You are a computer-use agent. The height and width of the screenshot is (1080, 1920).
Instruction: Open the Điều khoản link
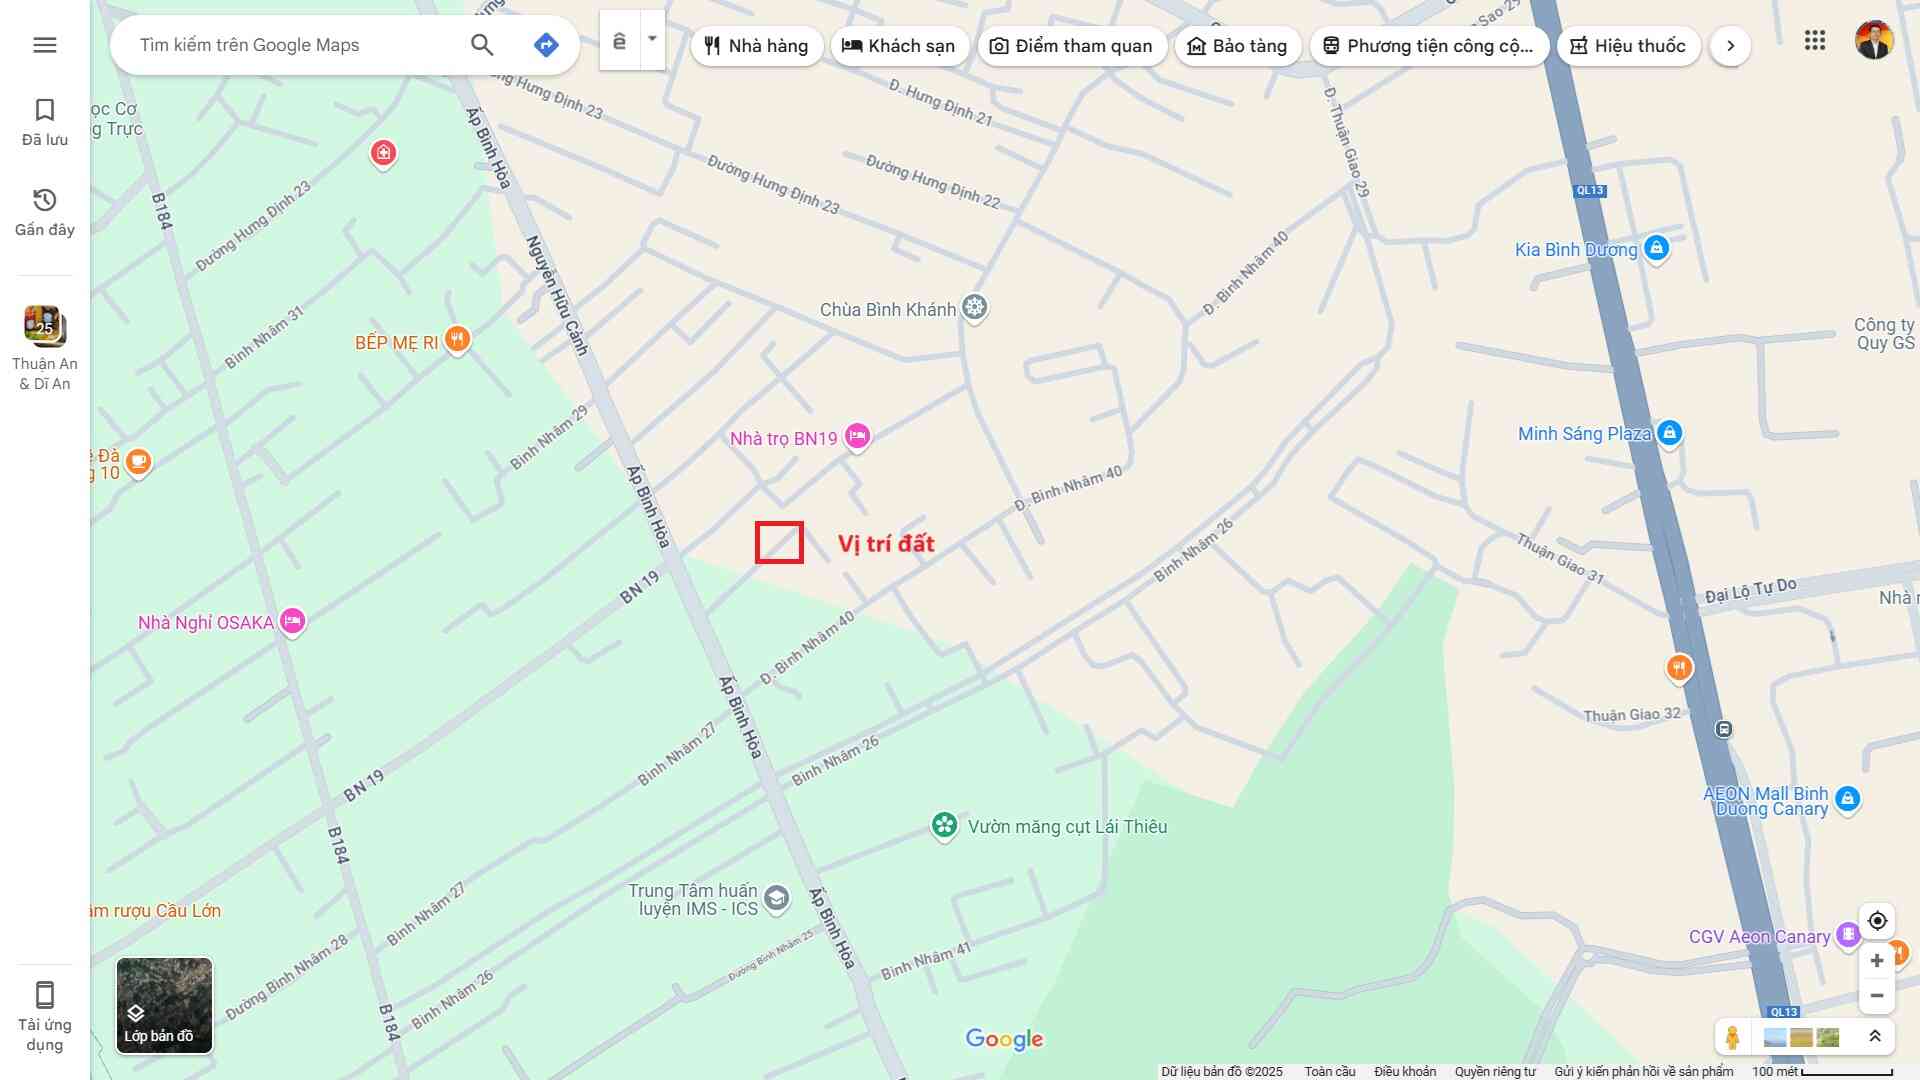click(1404, 1071)
